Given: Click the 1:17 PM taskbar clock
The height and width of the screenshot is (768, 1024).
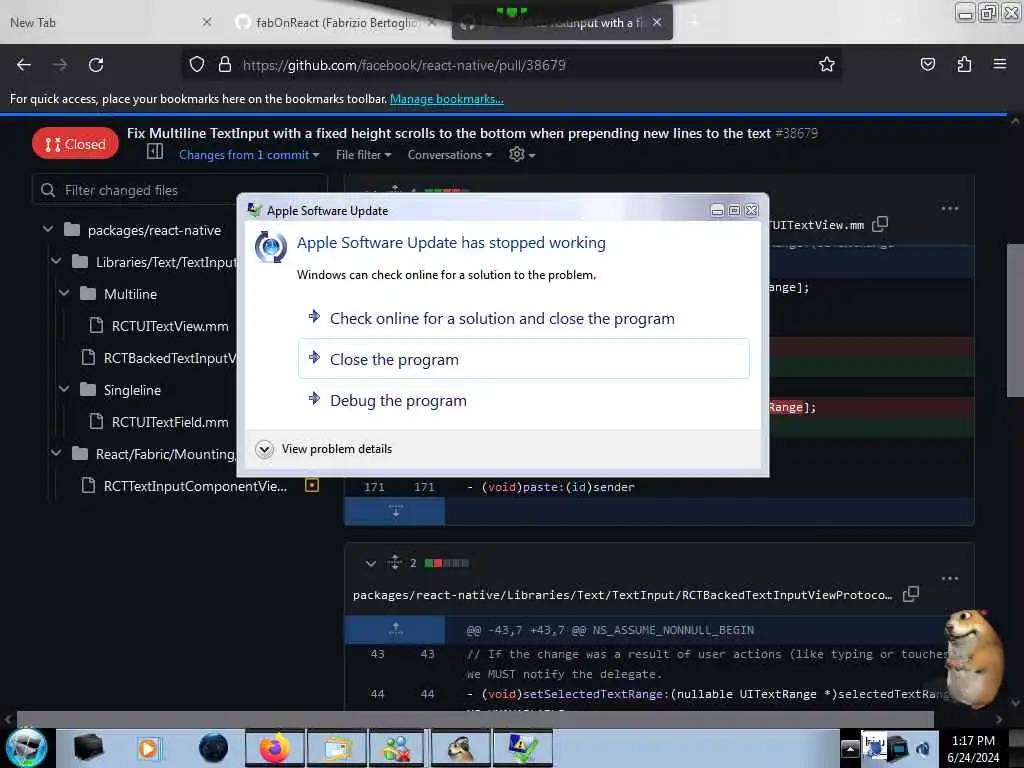Looking at the screenshot, I should tap(973, 748).
